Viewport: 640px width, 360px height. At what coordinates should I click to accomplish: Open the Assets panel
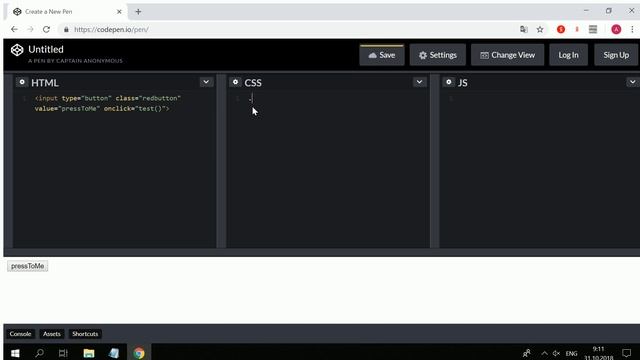51,334
